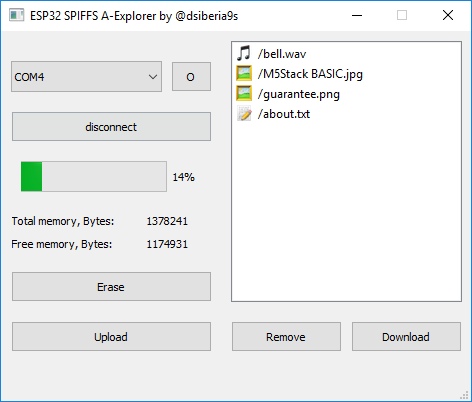This screenshot has width=472, height=402.
Task: Click the picture icon beside M5Stack BASIC.jpg
Action: (244, 73)
